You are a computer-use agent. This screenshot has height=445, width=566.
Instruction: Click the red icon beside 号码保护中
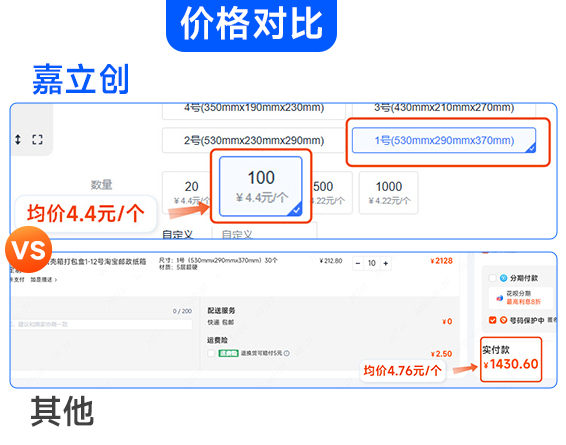[x=504, y=320]
